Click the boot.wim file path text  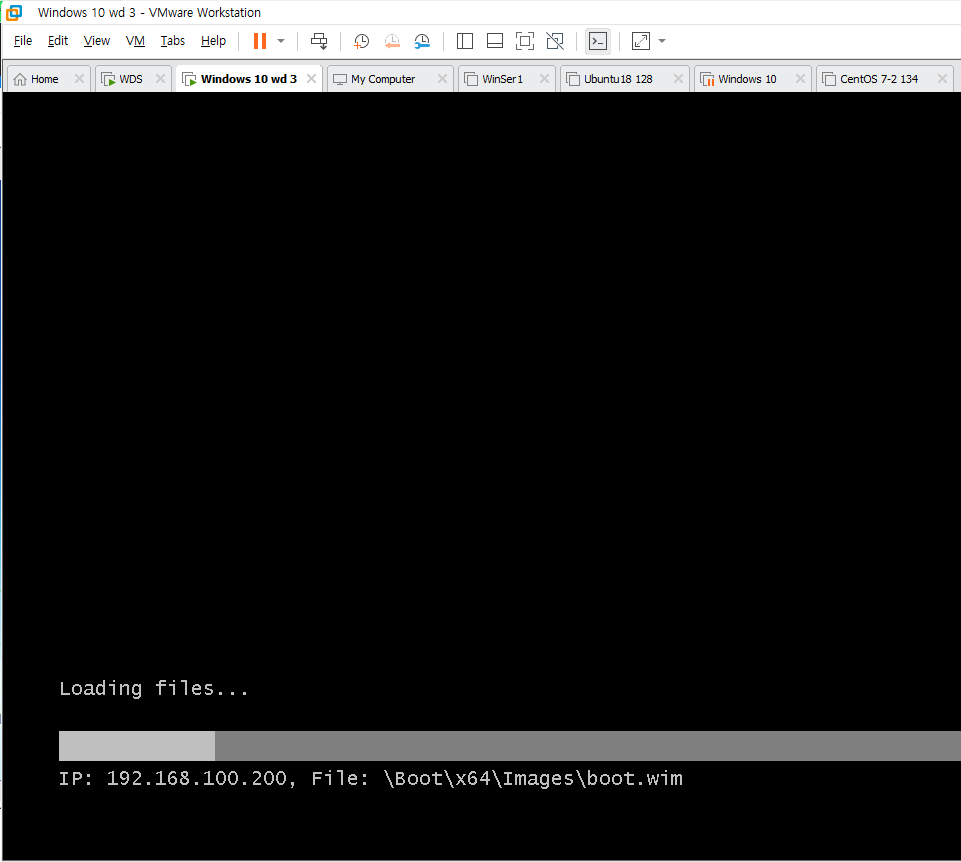tap(533, 779)
